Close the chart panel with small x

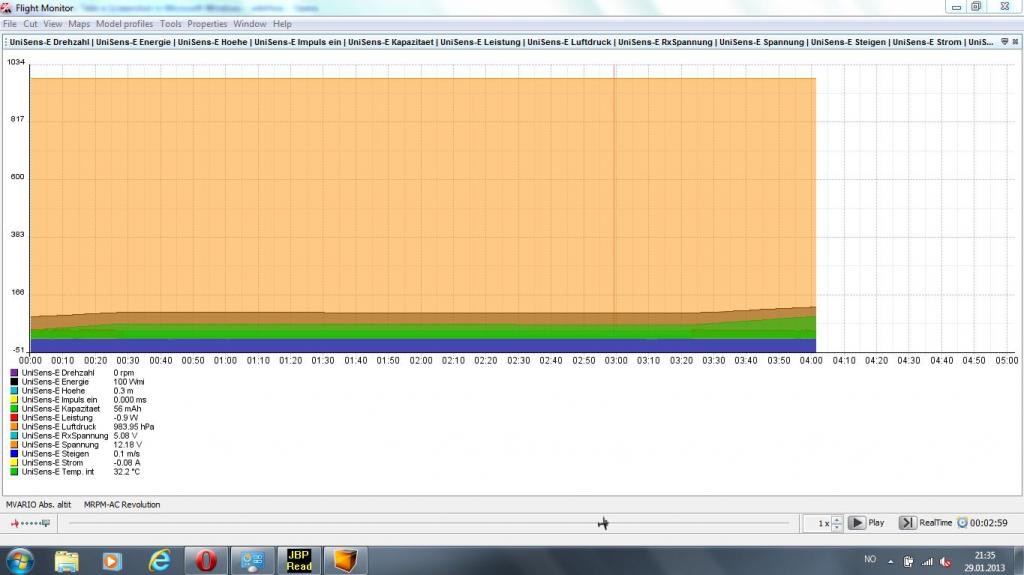click(x=1014, y=43)
